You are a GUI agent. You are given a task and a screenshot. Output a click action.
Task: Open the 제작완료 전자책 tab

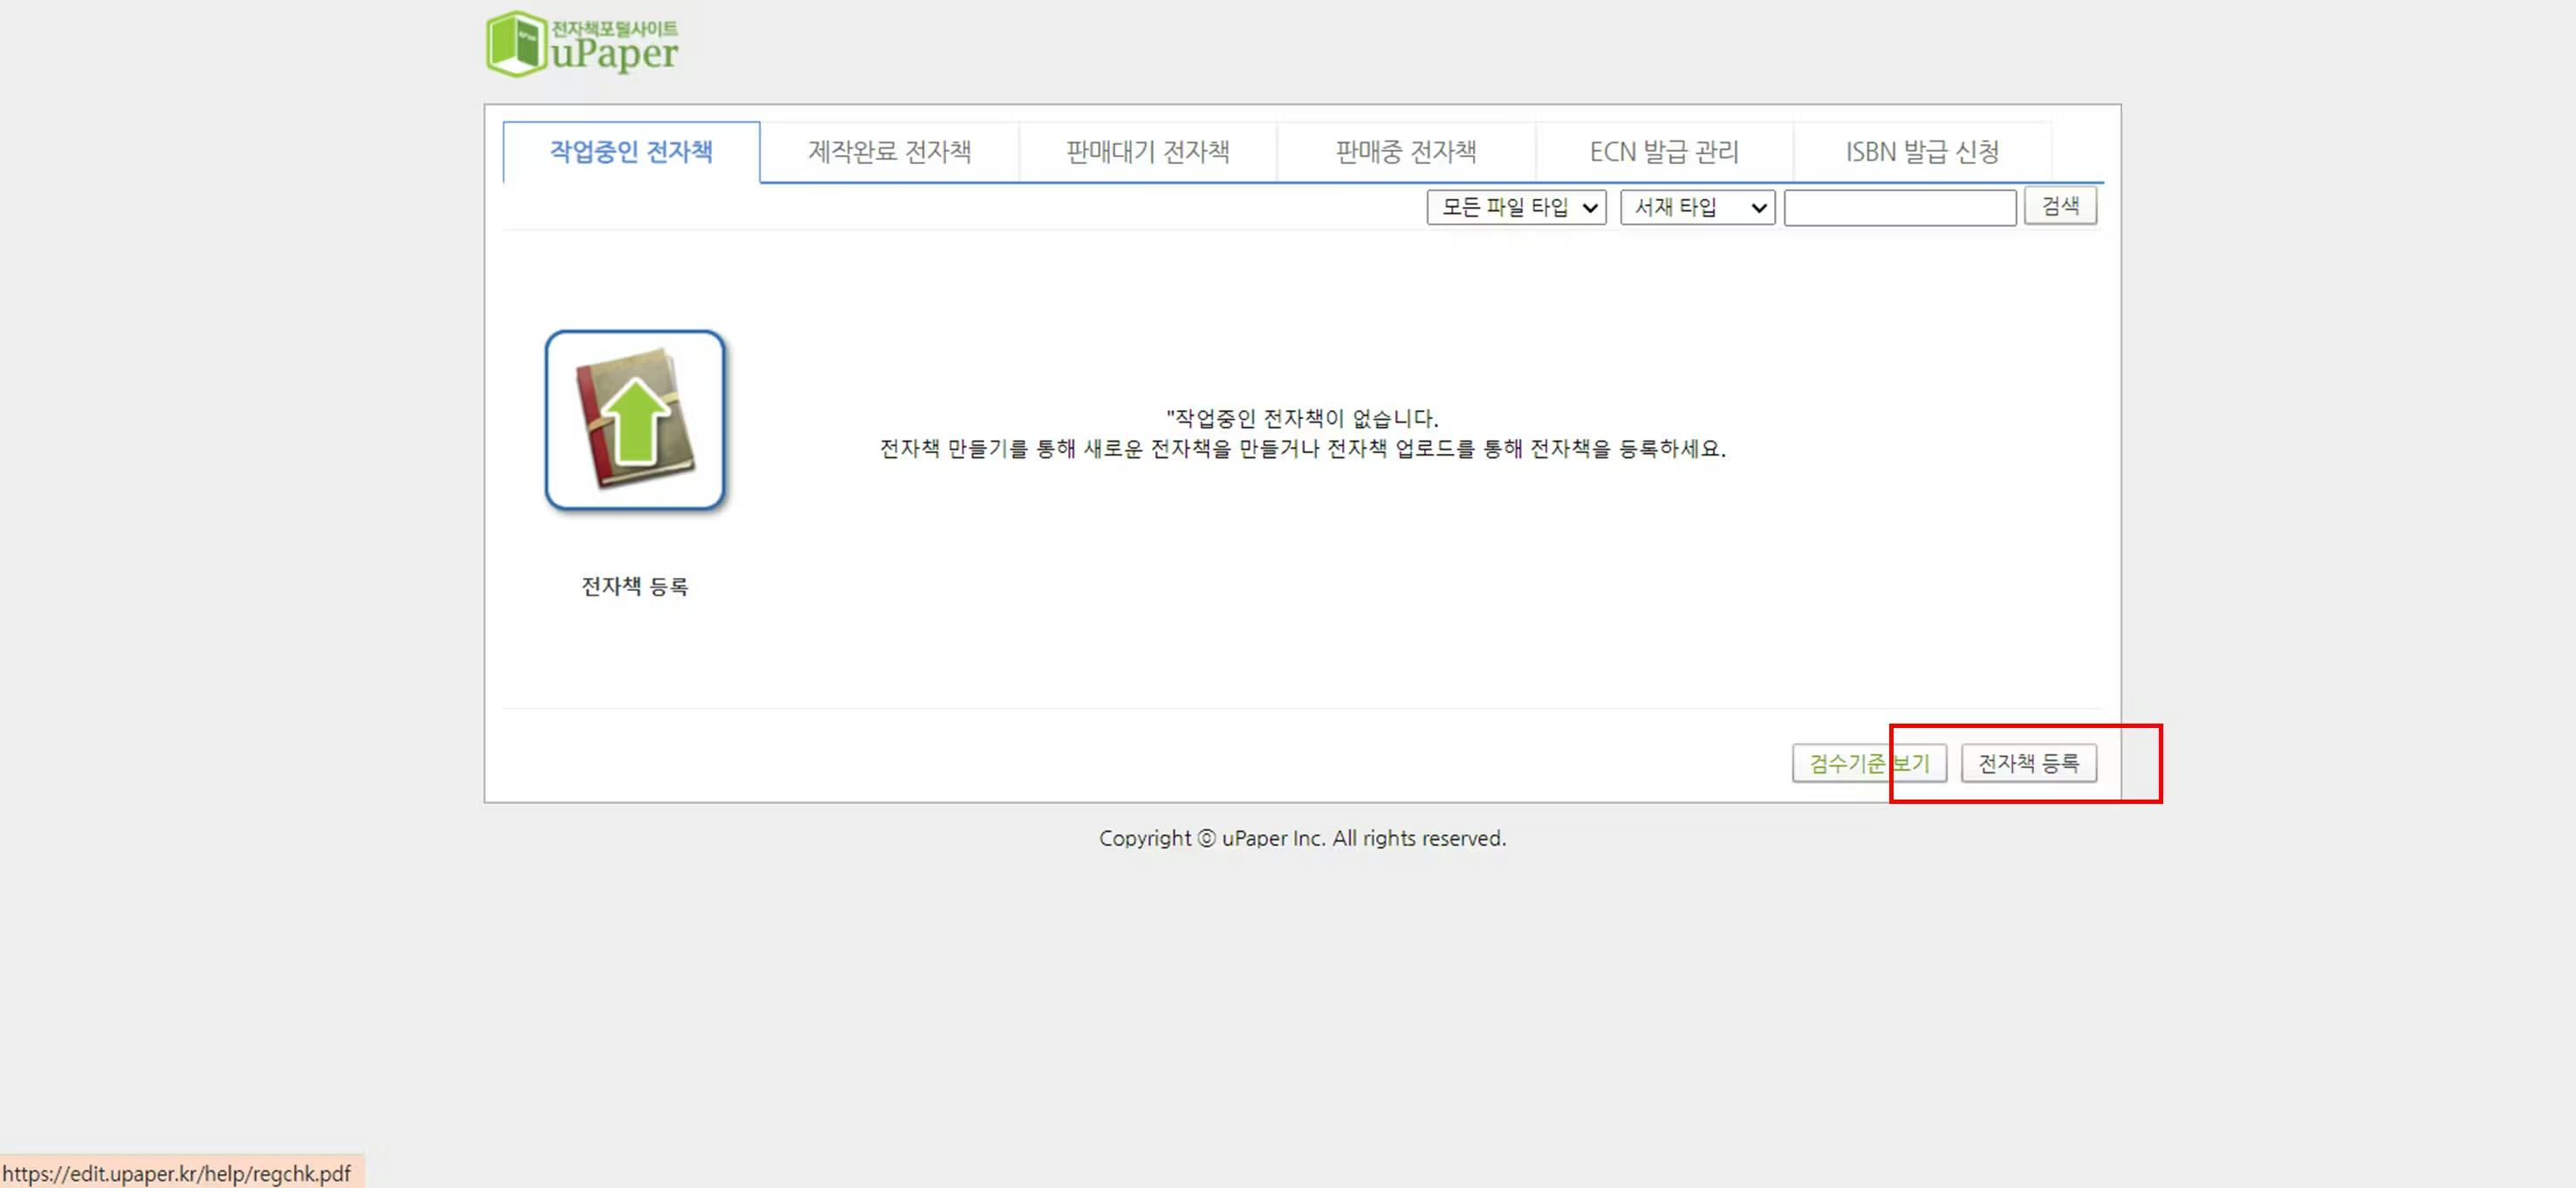point(889,152)
